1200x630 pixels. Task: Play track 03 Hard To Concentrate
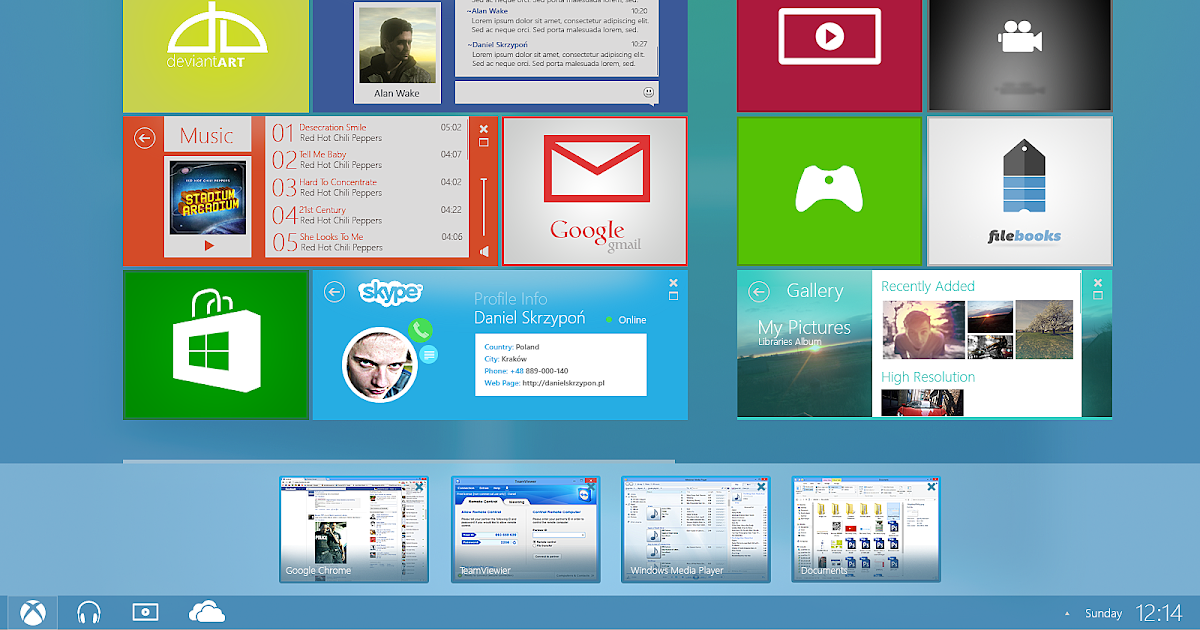[x=368, y=188]
